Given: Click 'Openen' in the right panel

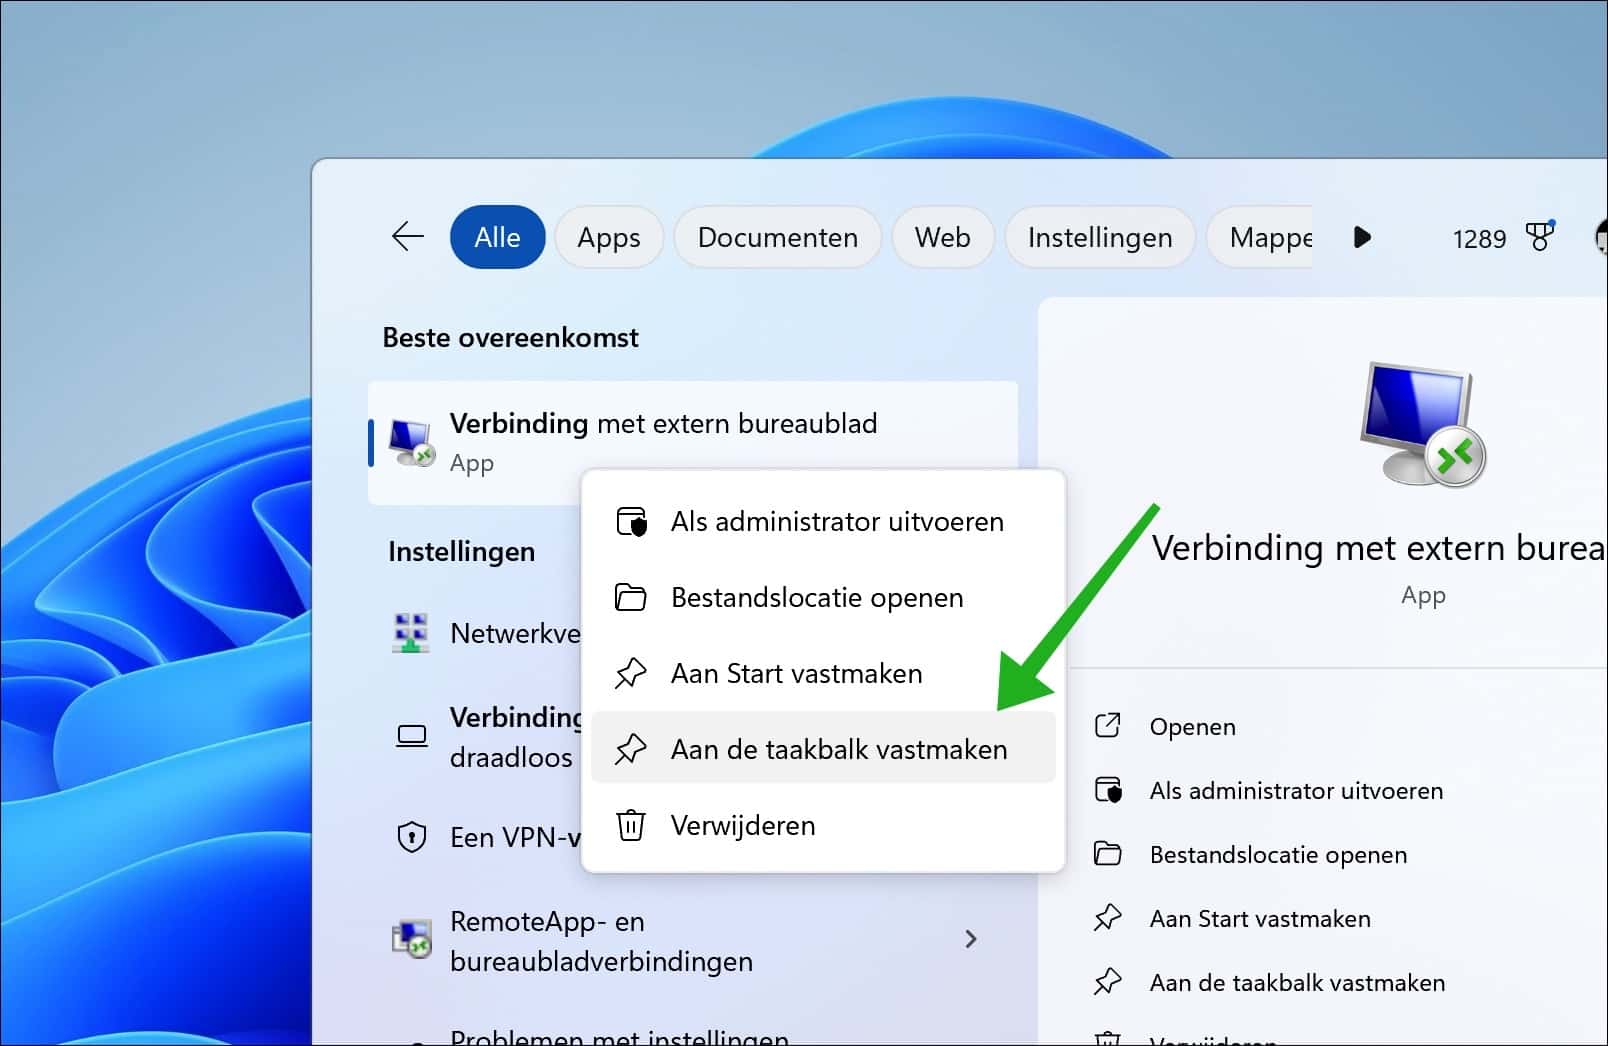Looking at the screenshot, I should [1192, 726].
